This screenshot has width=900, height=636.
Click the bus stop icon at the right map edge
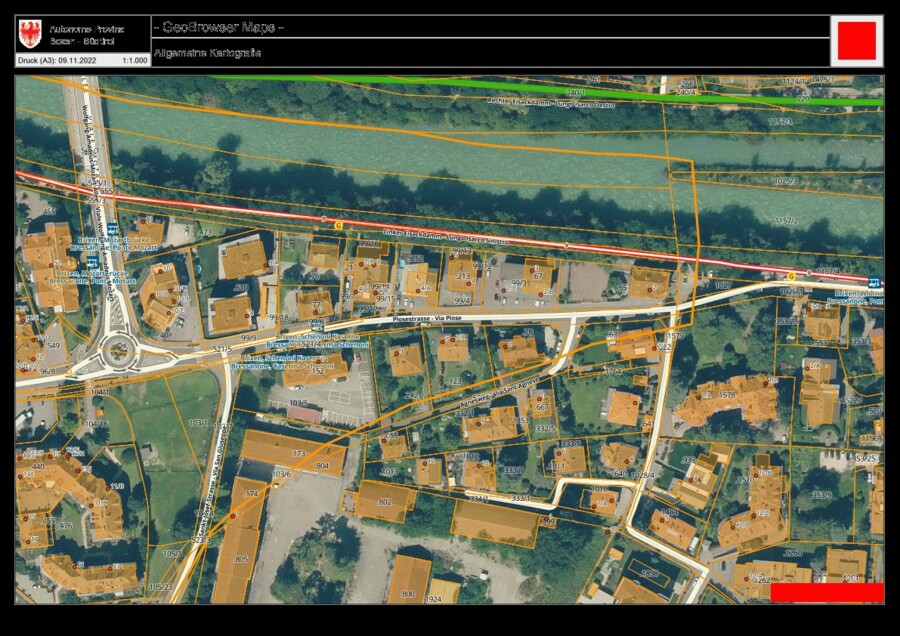tap(875, 284)
